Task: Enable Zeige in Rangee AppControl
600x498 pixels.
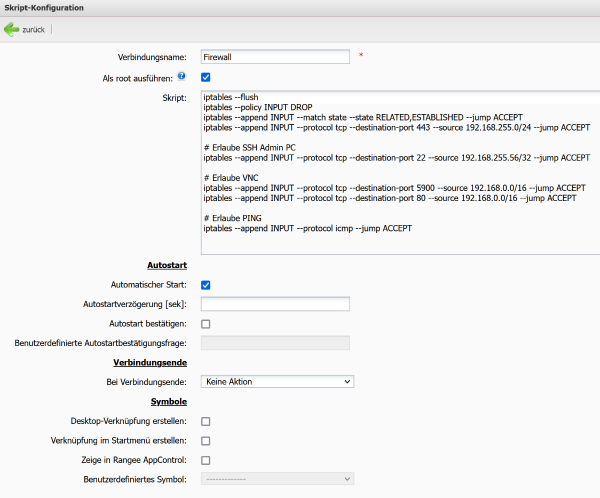Action: [206, 460]
